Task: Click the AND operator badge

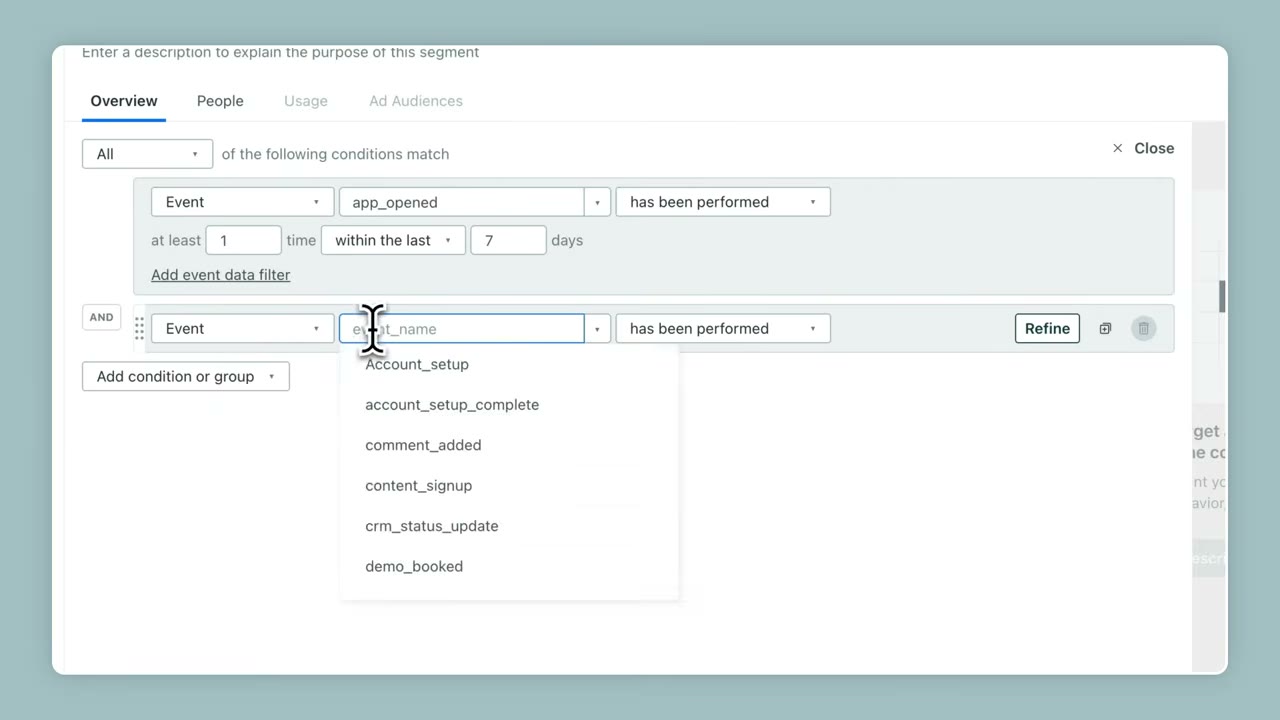Action: tap(101, 317)
